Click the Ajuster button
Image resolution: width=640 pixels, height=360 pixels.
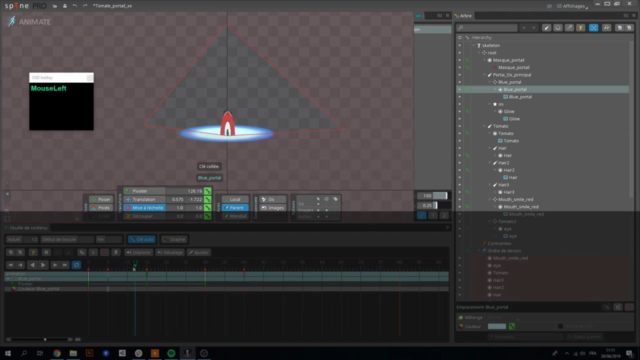[199, 253]
